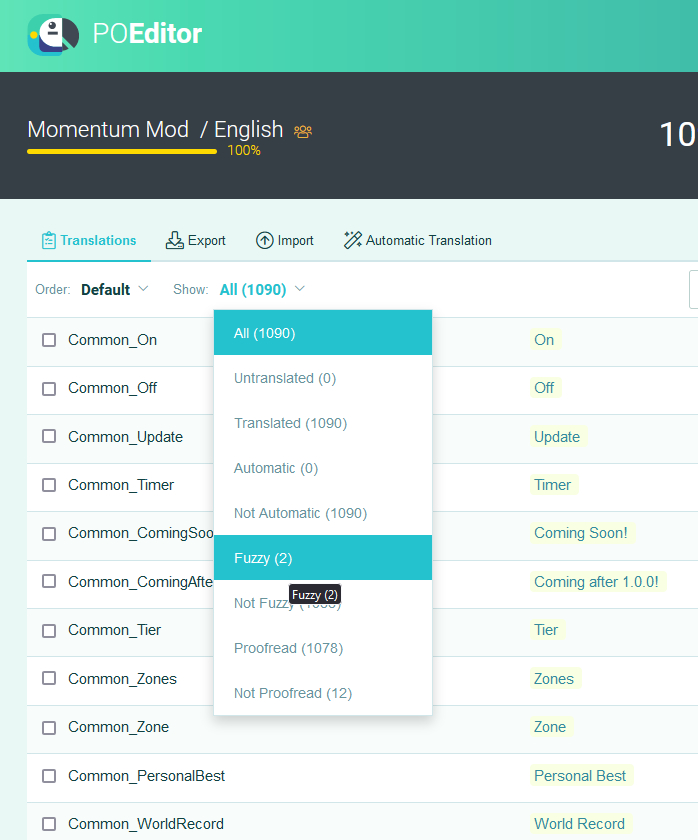Click the Automatic Translation wand icon
The image size is (698, 840).
point(353,240)
